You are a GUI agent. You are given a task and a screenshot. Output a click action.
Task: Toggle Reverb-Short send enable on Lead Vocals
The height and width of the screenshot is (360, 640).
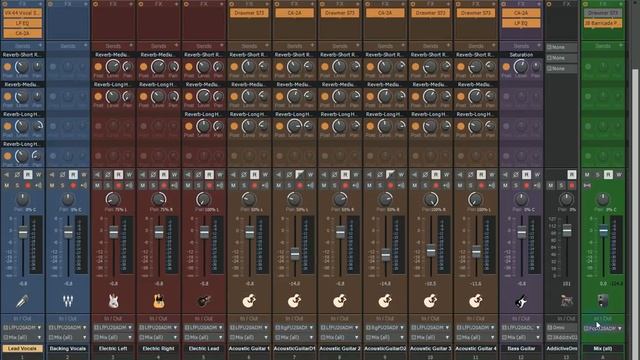[7, 67]
